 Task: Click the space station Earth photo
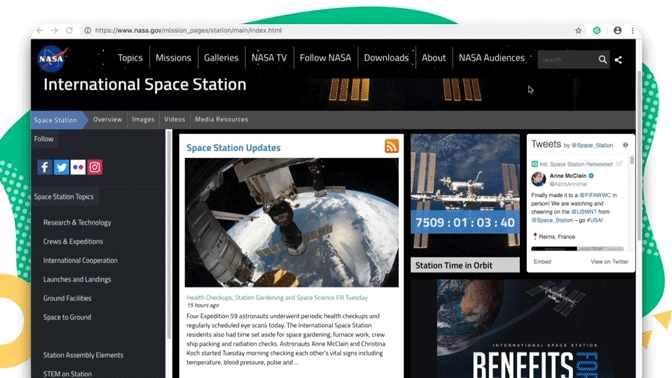[x=291, y=222]
